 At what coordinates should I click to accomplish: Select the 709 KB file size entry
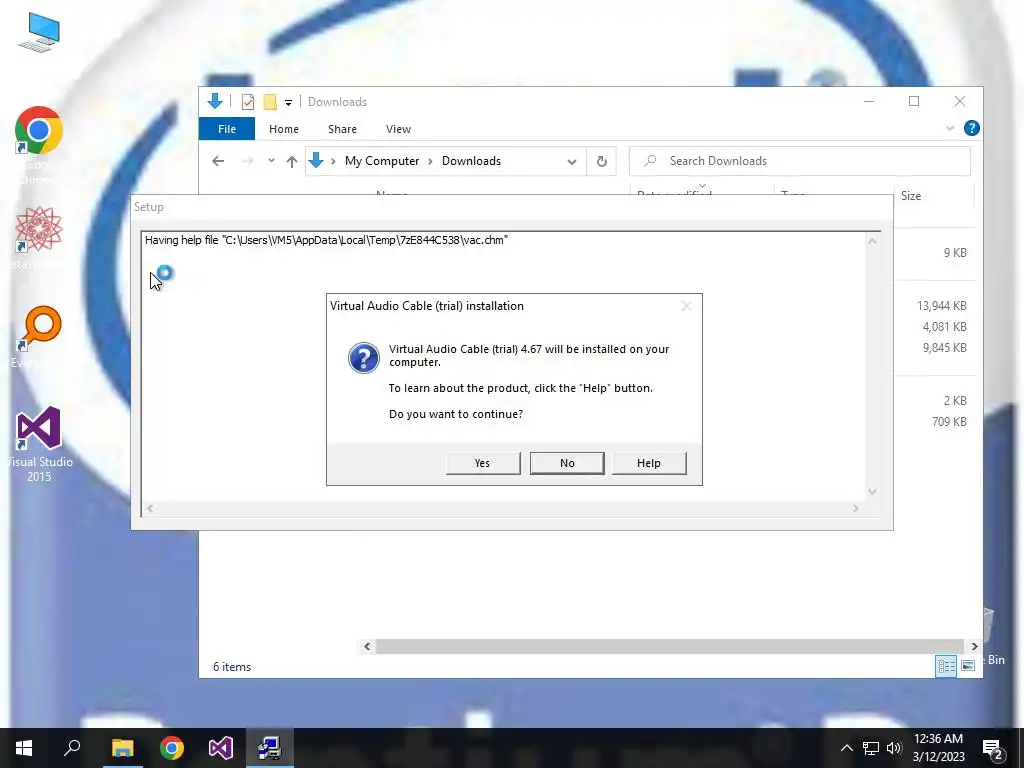click(949, 422)
